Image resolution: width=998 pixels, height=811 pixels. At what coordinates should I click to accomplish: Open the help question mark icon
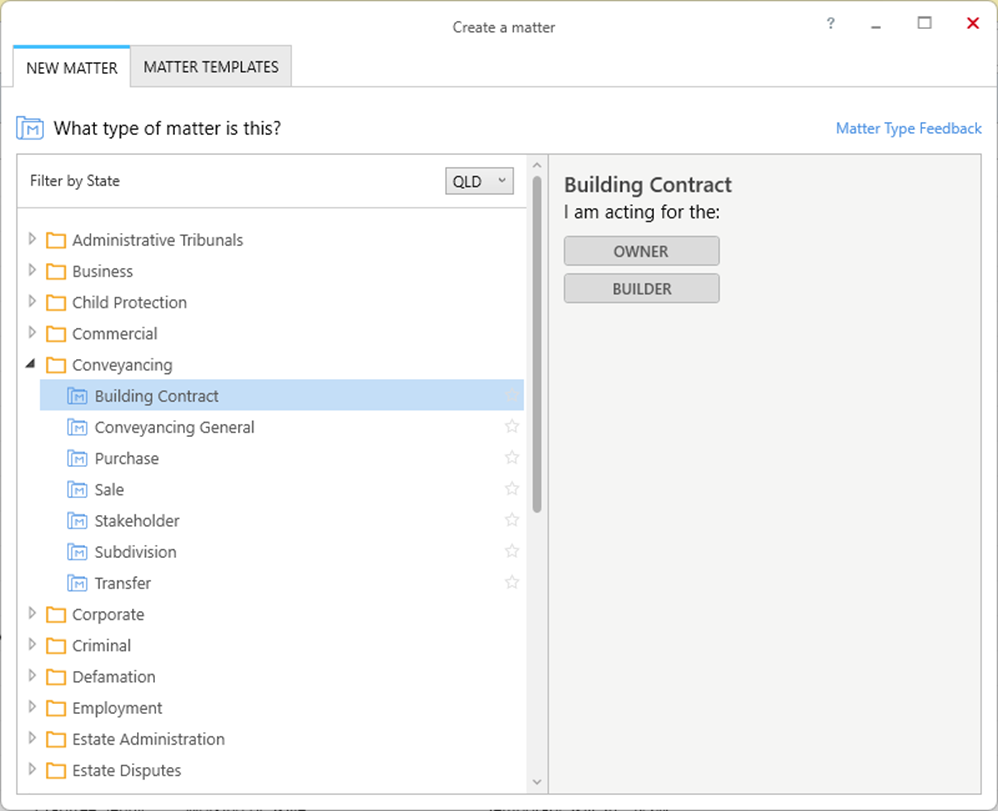[831, 24]
